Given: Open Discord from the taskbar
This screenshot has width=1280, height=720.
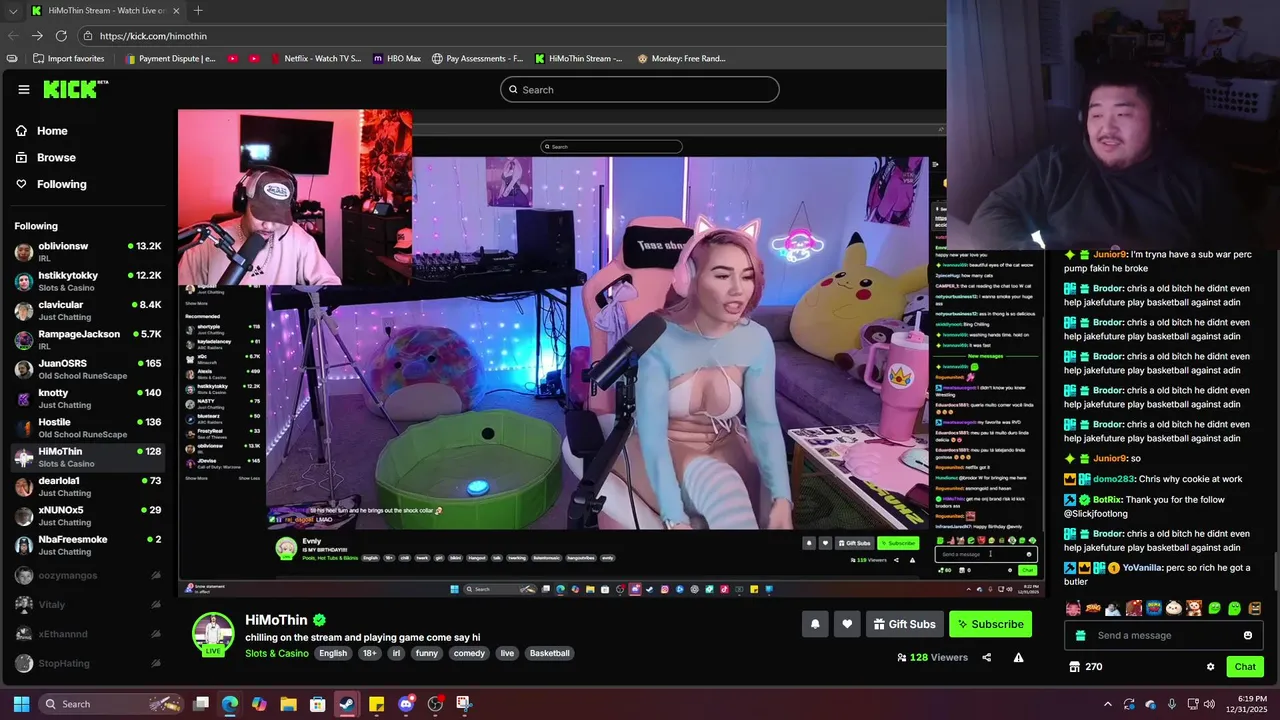Looking at the screenshot, I should (406, 704).
